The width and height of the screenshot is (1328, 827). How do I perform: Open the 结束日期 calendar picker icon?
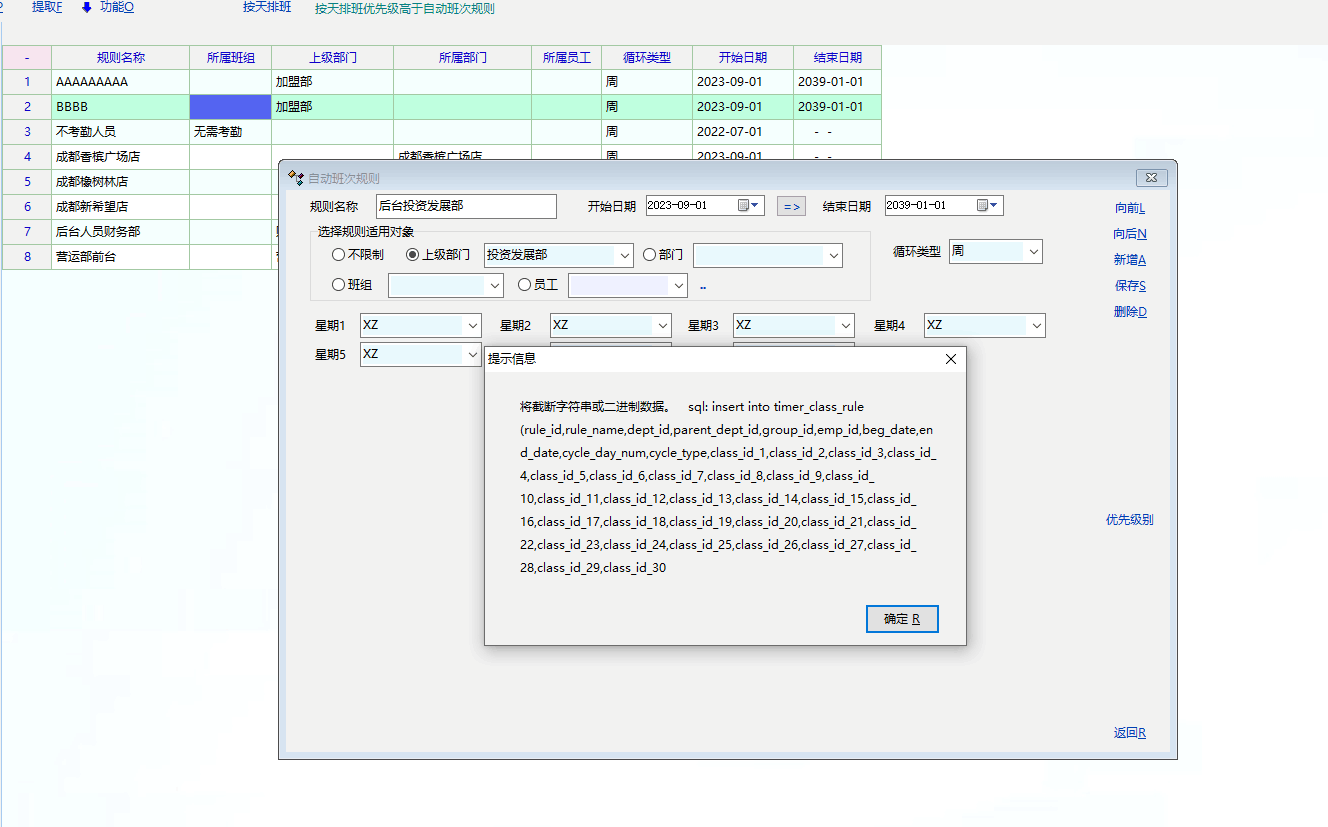tap(983, 205)
